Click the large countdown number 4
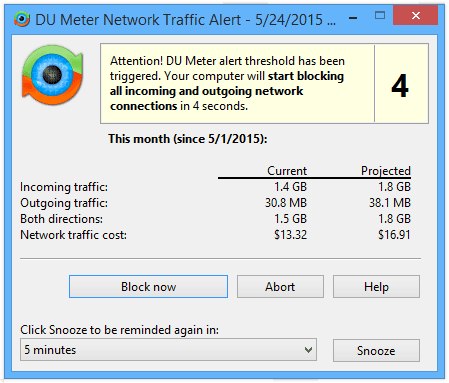 point(400,86)
